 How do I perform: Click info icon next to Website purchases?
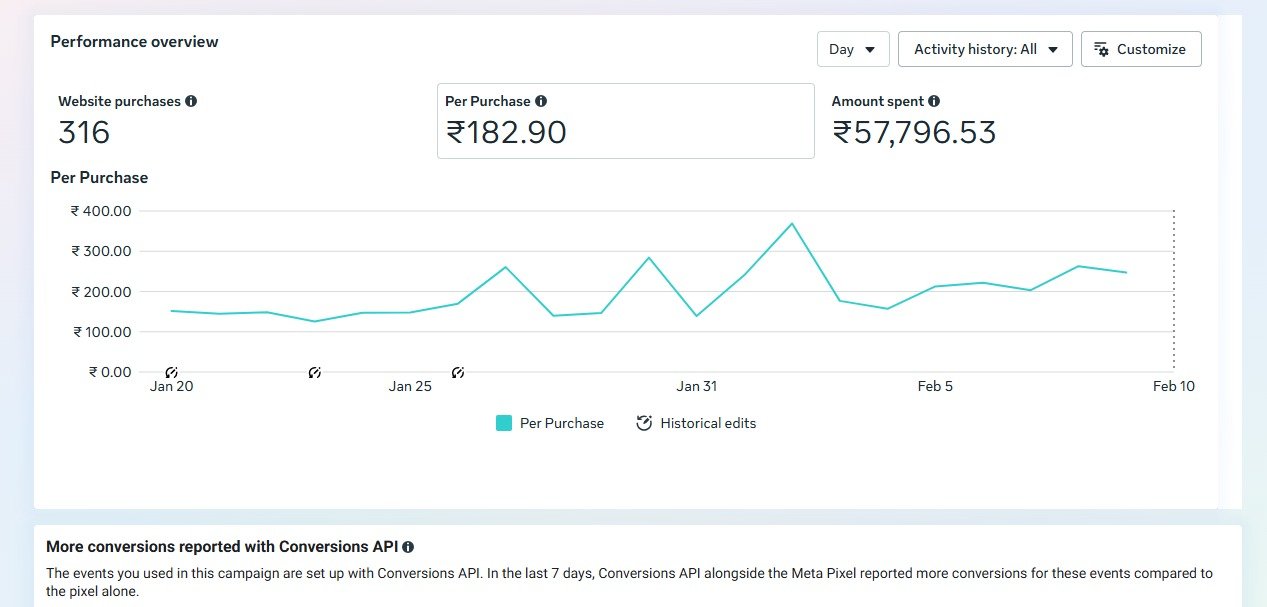191,101
